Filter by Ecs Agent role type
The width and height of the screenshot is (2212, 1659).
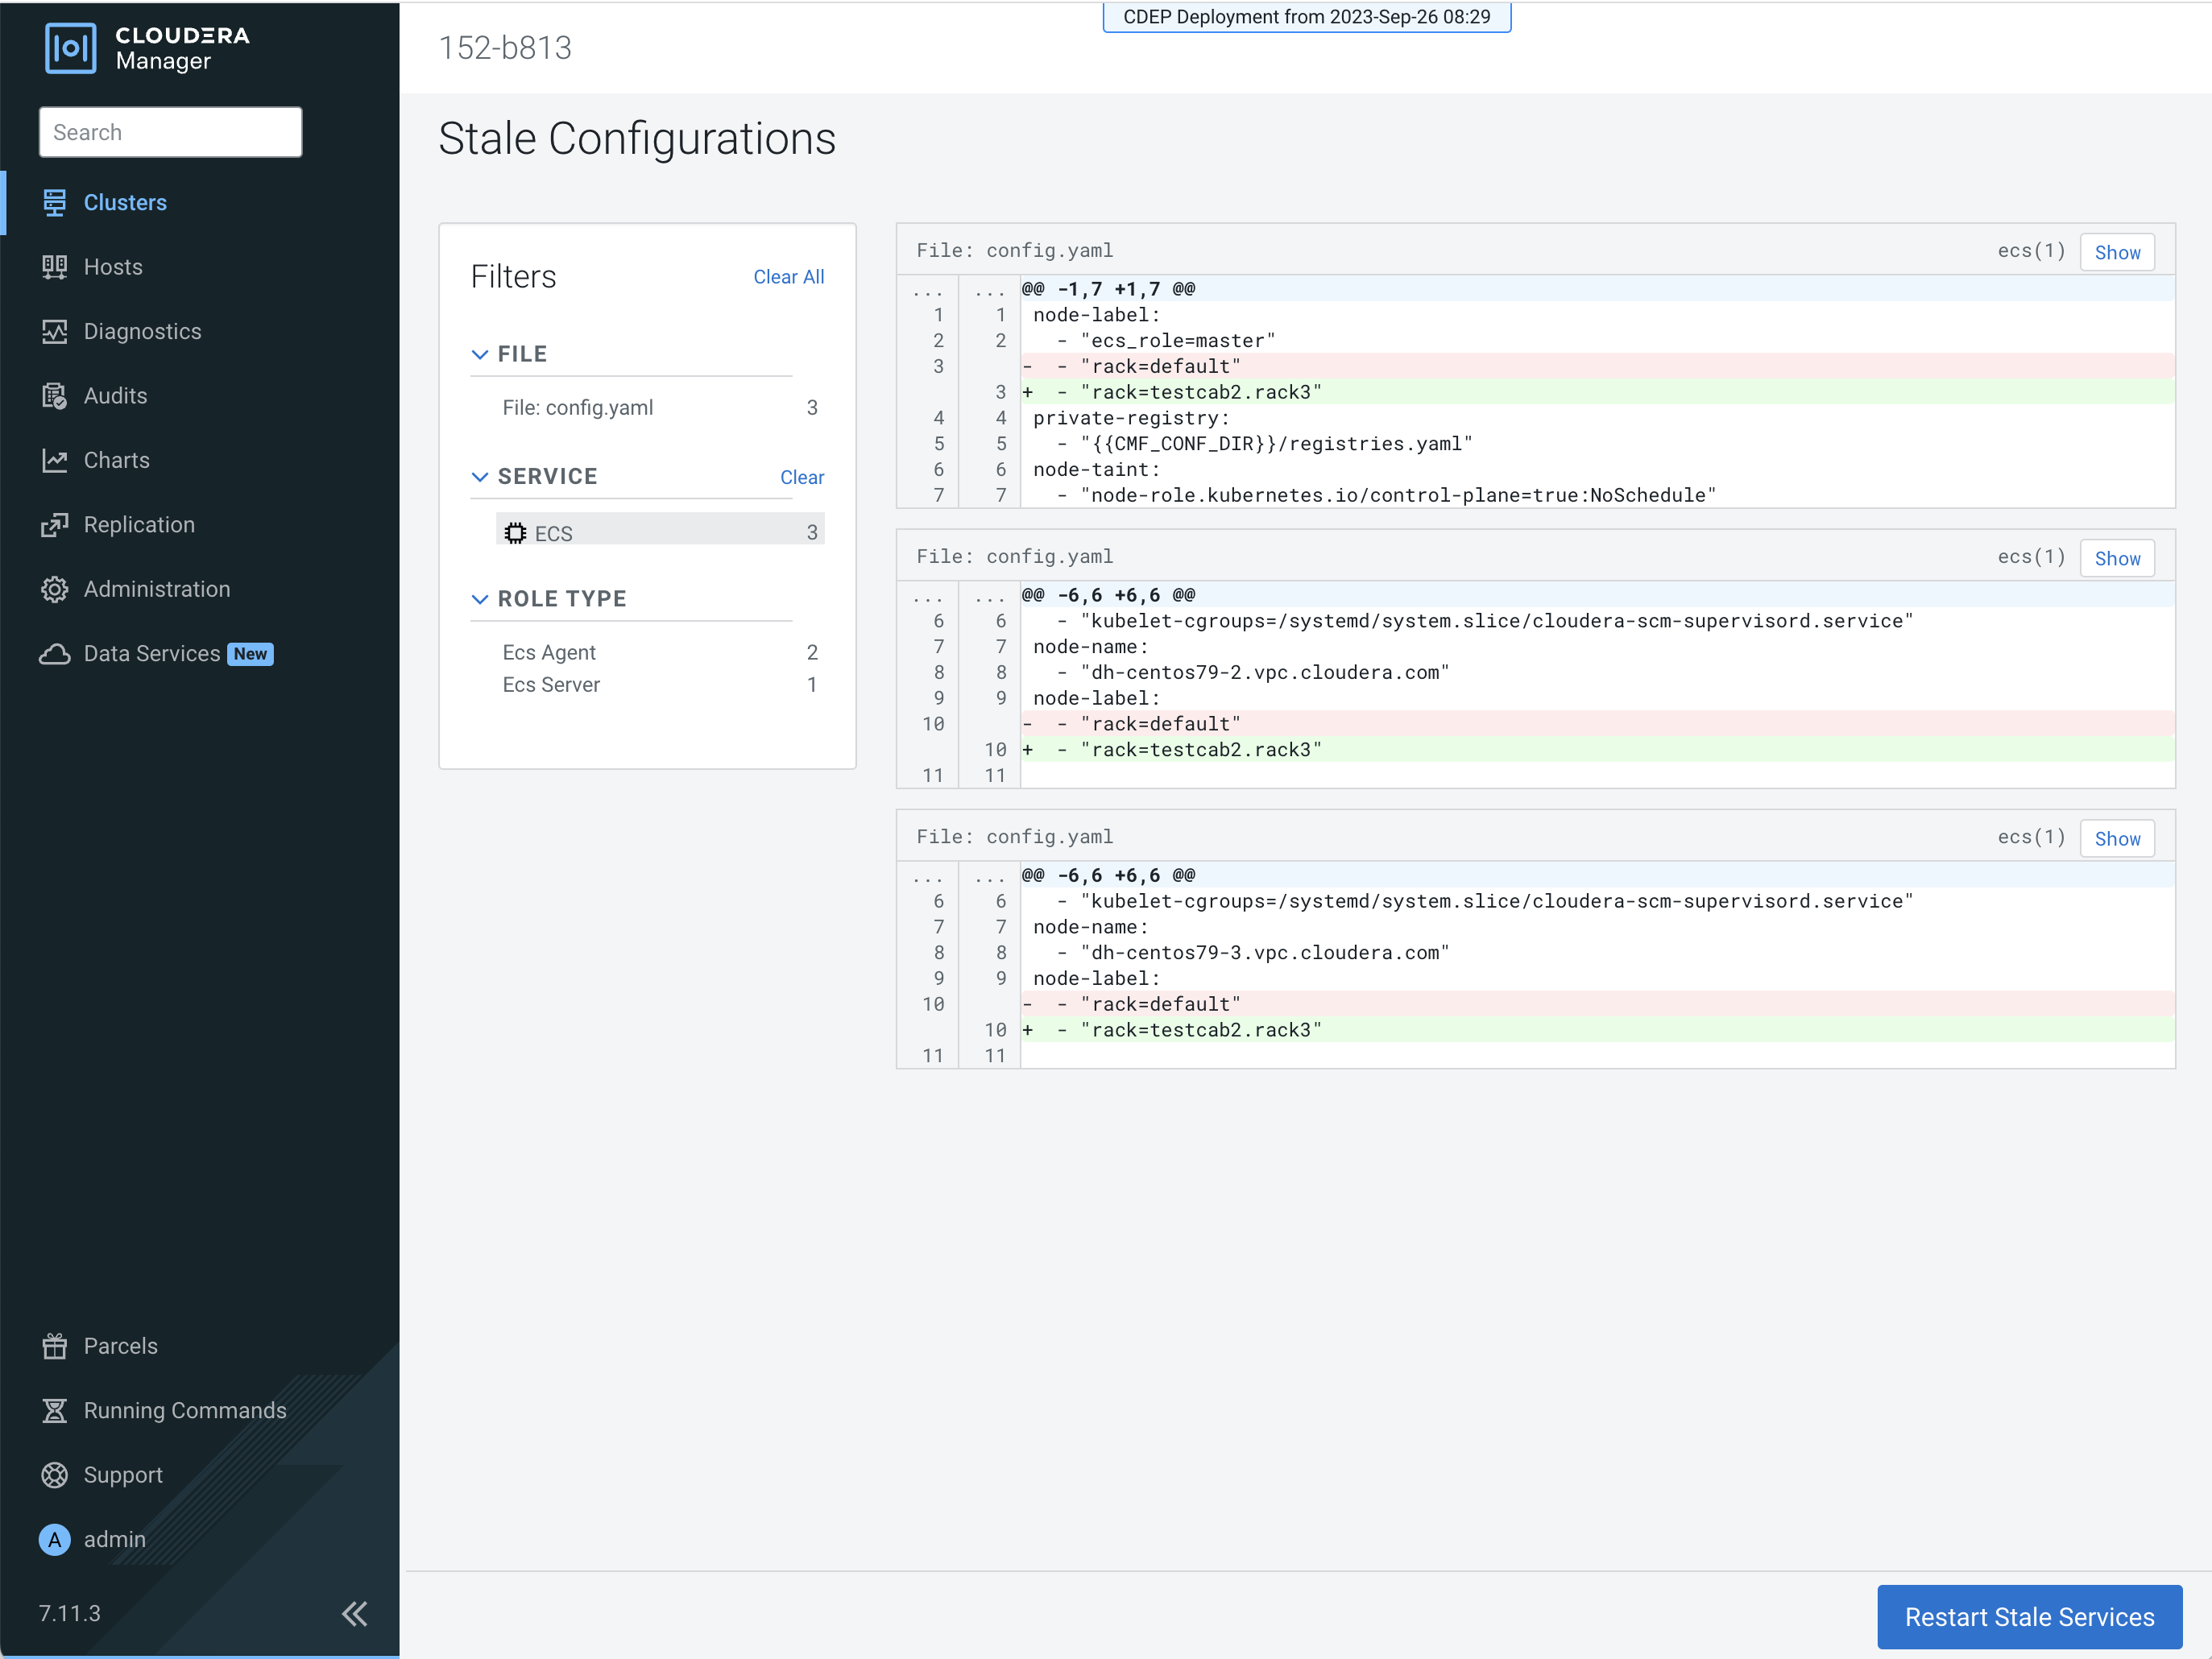549,652
